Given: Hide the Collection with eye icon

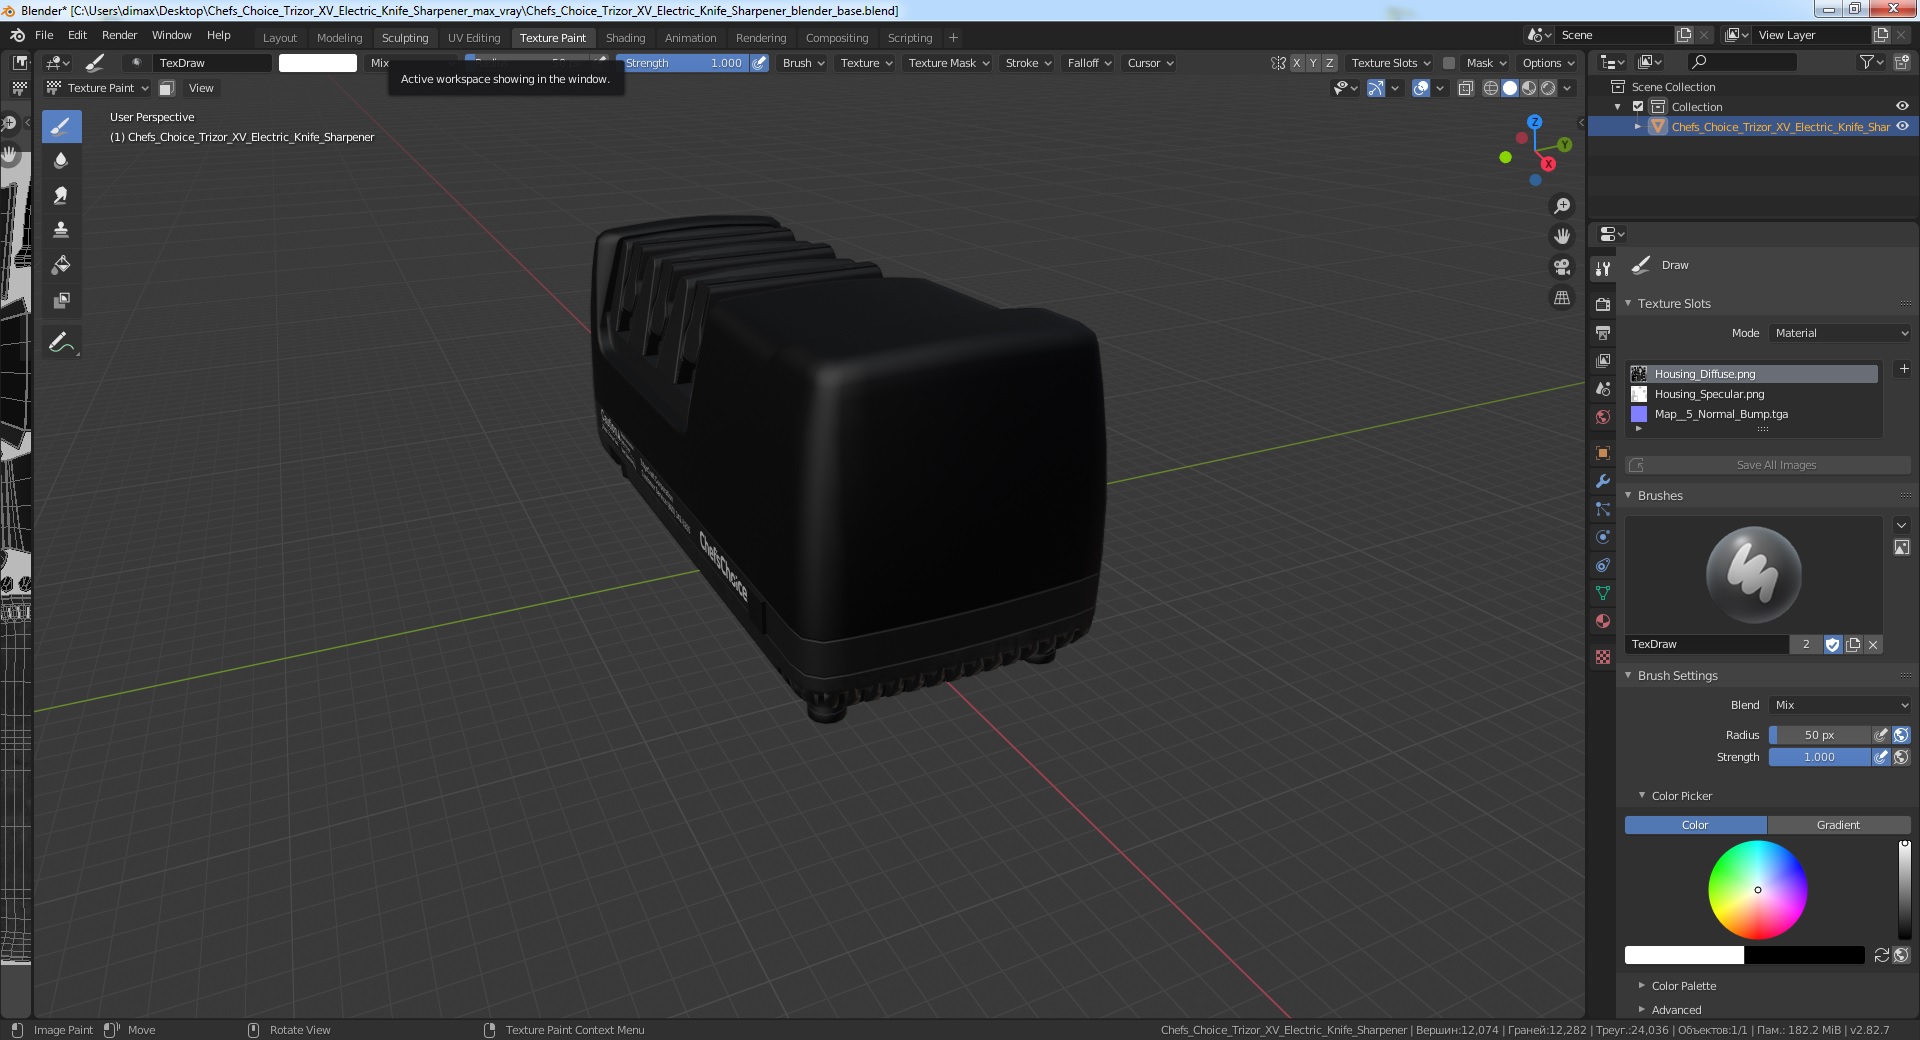Looking at the screenshot, I should point(1902,107).
